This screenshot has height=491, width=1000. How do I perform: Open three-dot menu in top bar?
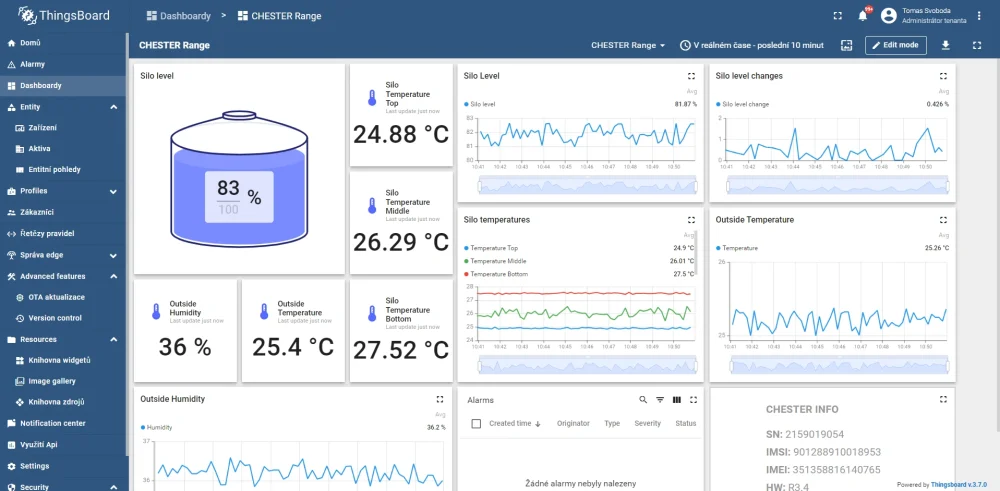(980, 16)
